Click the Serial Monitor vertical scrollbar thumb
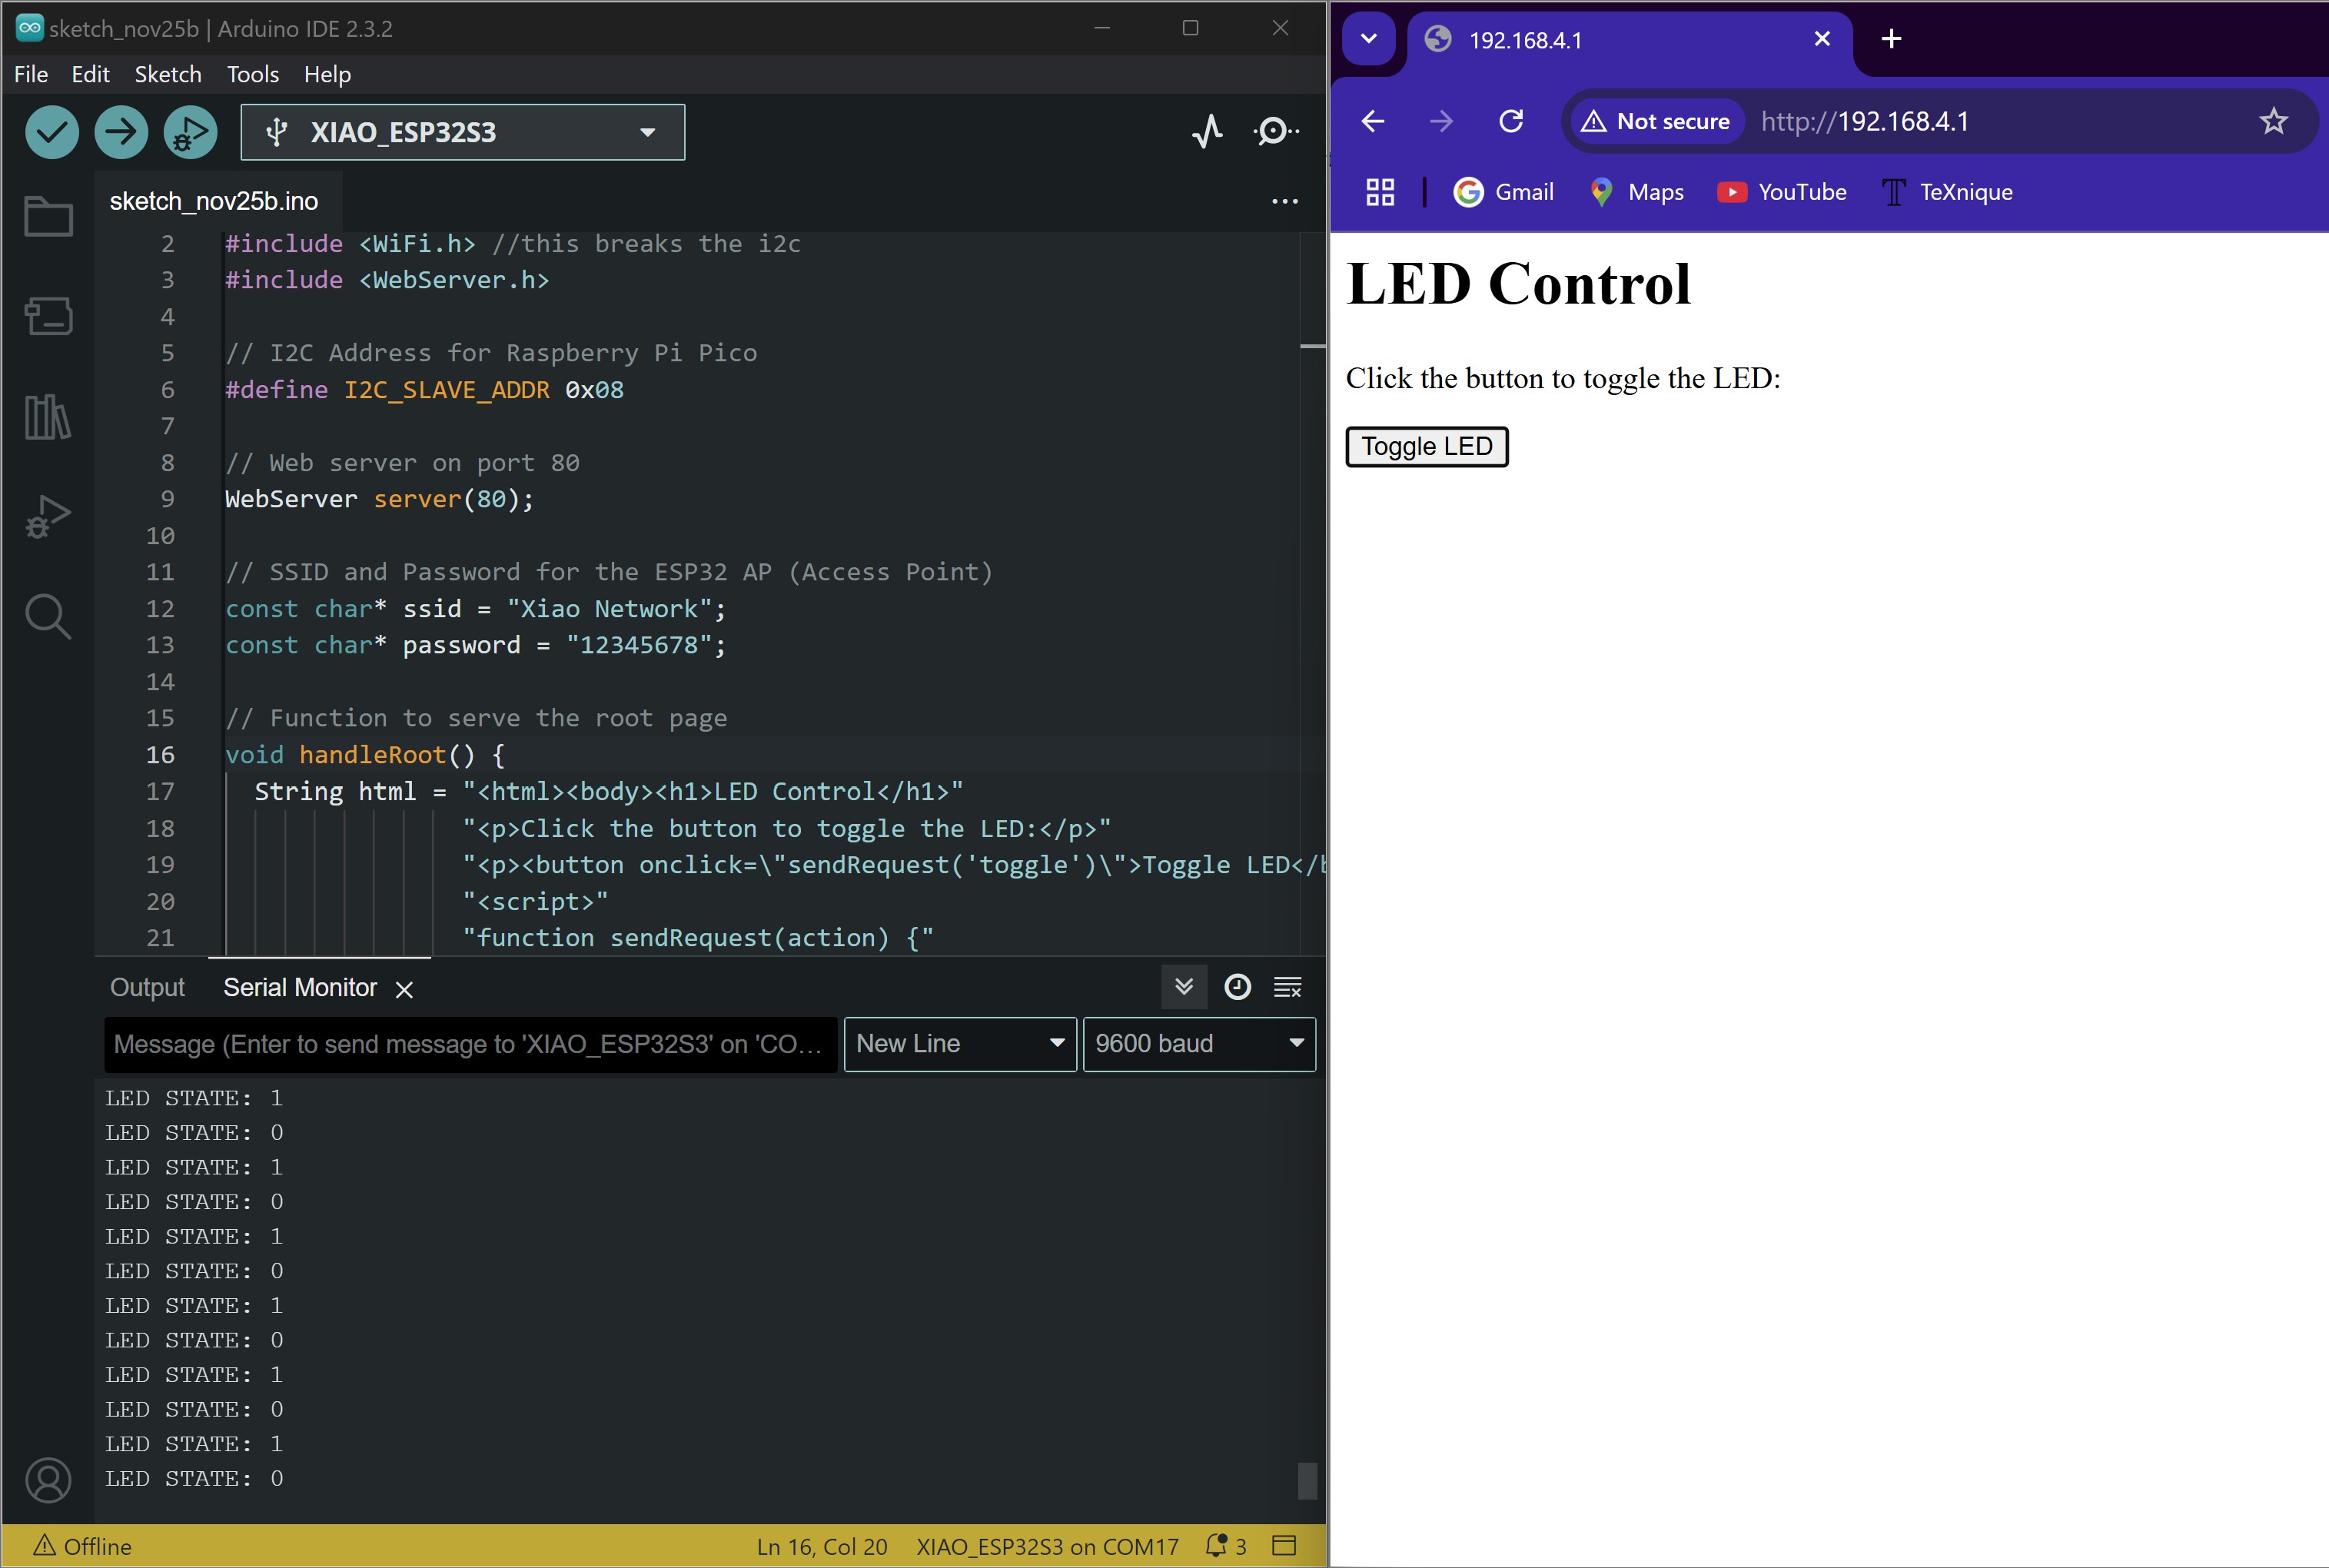Screen dimensions: 2329x1568 [1307, 1481]
